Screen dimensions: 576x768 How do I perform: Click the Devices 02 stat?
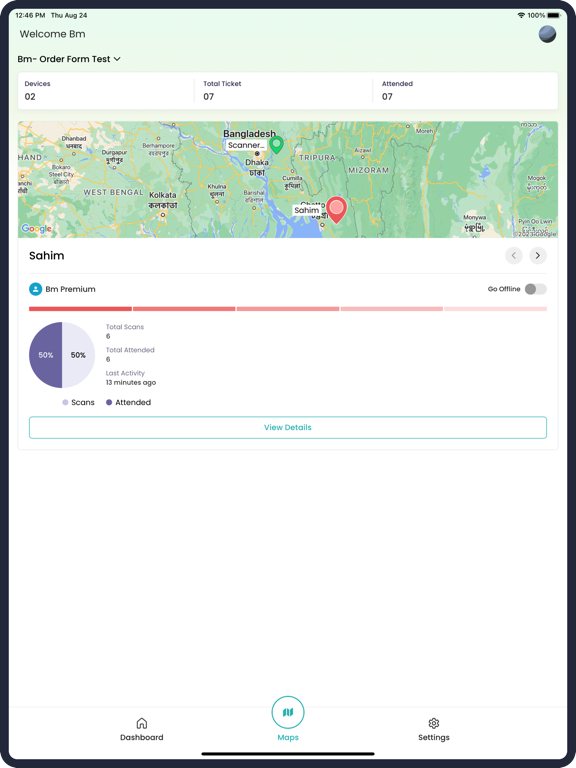coord(37,91)
